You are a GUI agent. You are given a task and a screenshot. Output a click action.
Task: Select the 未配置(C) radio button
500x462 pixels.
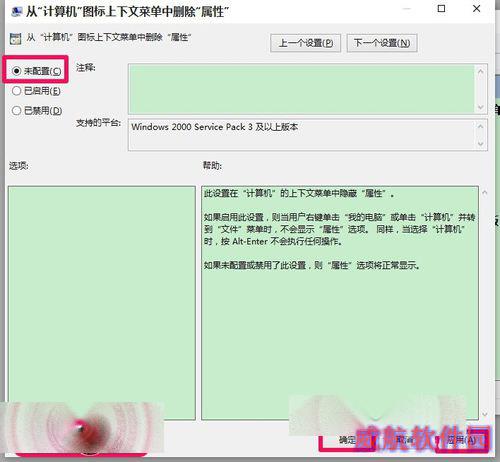(36, 71)
